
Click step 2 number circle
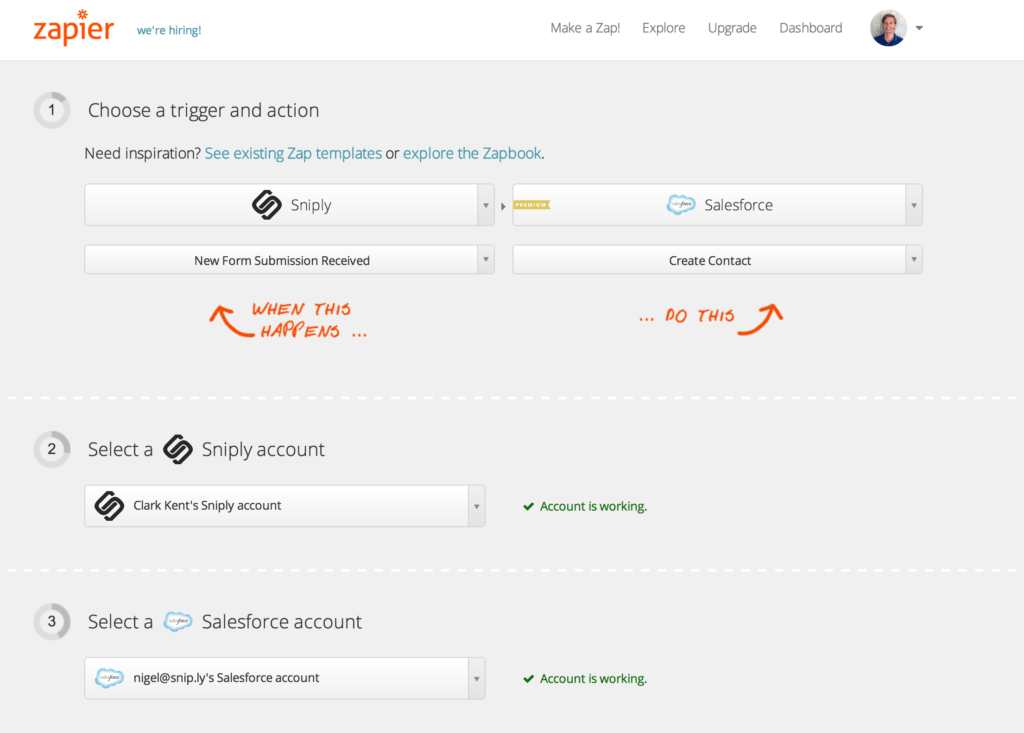tap(52, 450)
